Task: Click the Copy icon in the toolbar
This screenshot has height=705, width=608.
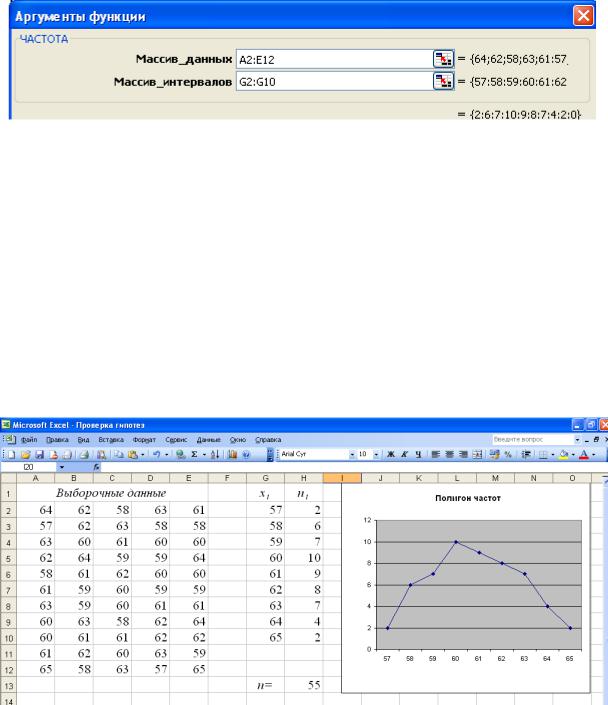Action: pos(118,455)
